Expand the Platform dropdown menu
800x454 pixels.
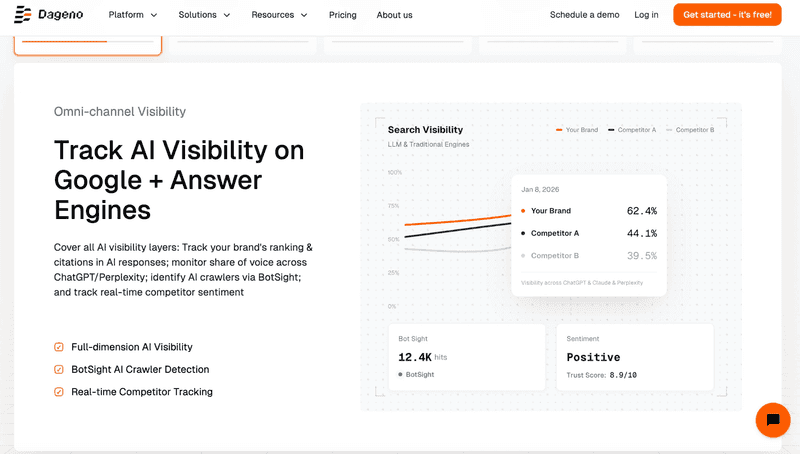click(140, 15)
